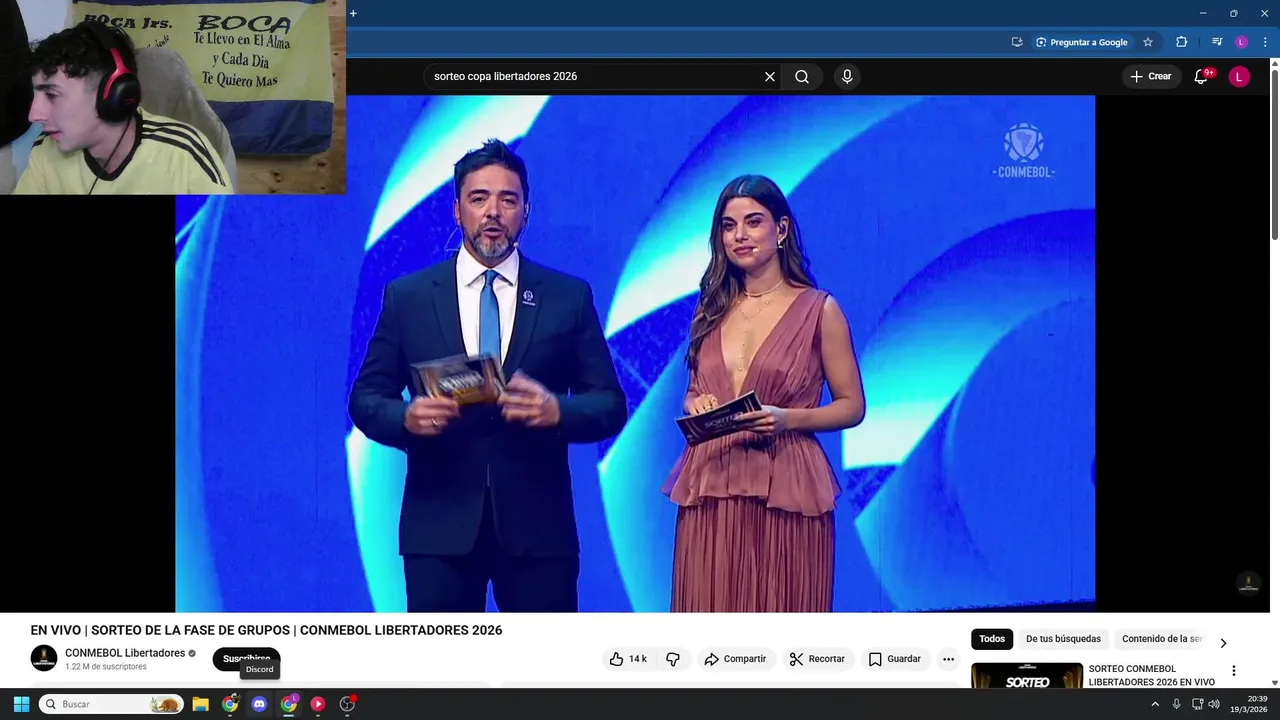The height and width of the screenshot is (720, 1280).
Task: Start voice search with the microphone icon
Action: click(847, 76)
